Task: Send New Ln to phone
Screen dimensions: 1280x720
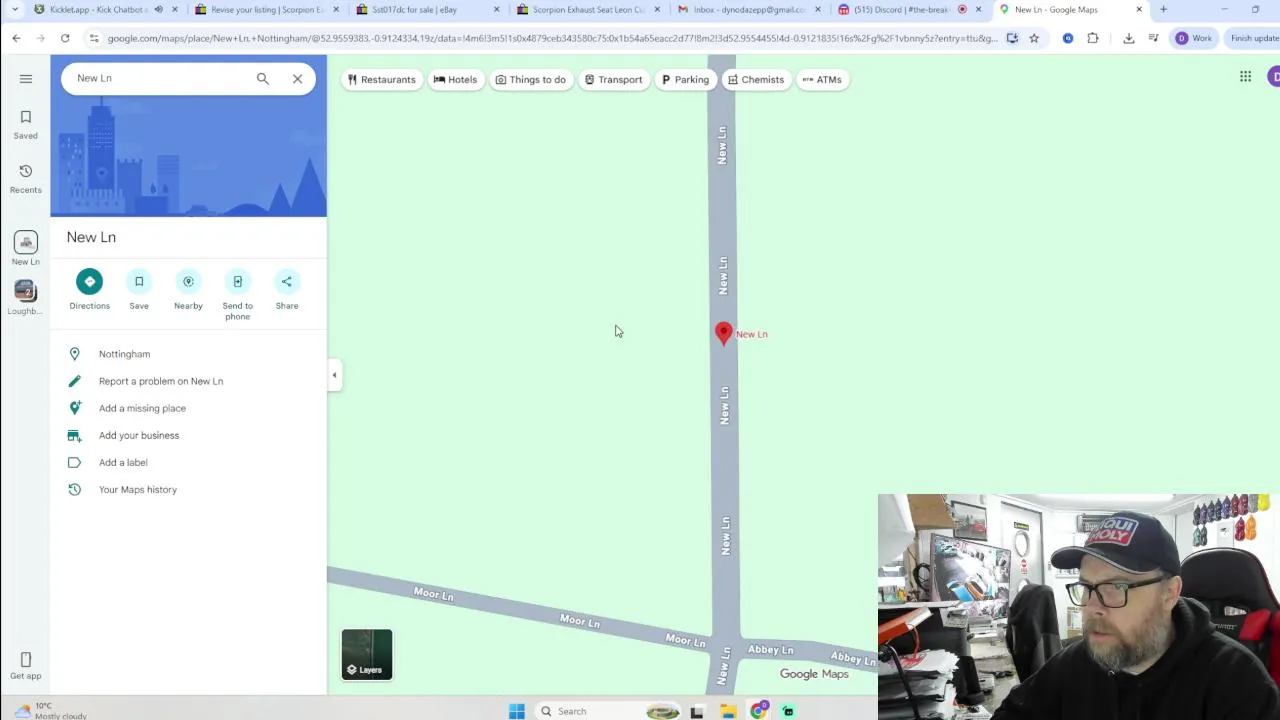Action: pyautogui.click(x=237, y=295)
